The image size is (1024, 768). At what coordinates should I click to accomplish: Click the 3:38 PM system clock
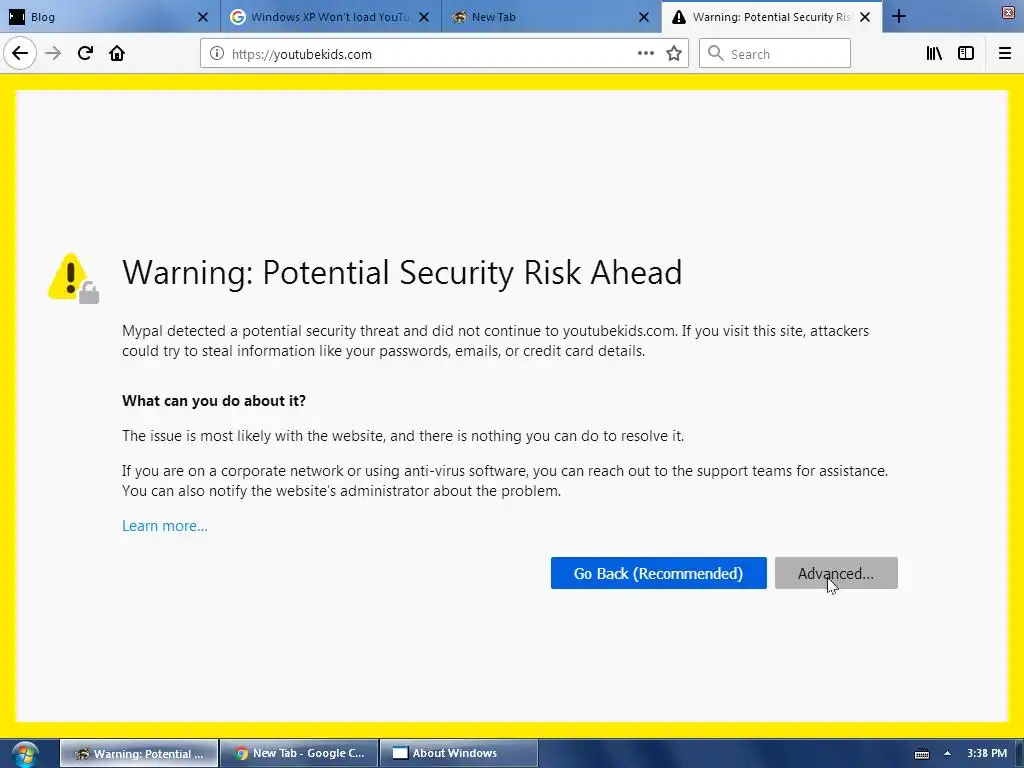tap(987, 753)
